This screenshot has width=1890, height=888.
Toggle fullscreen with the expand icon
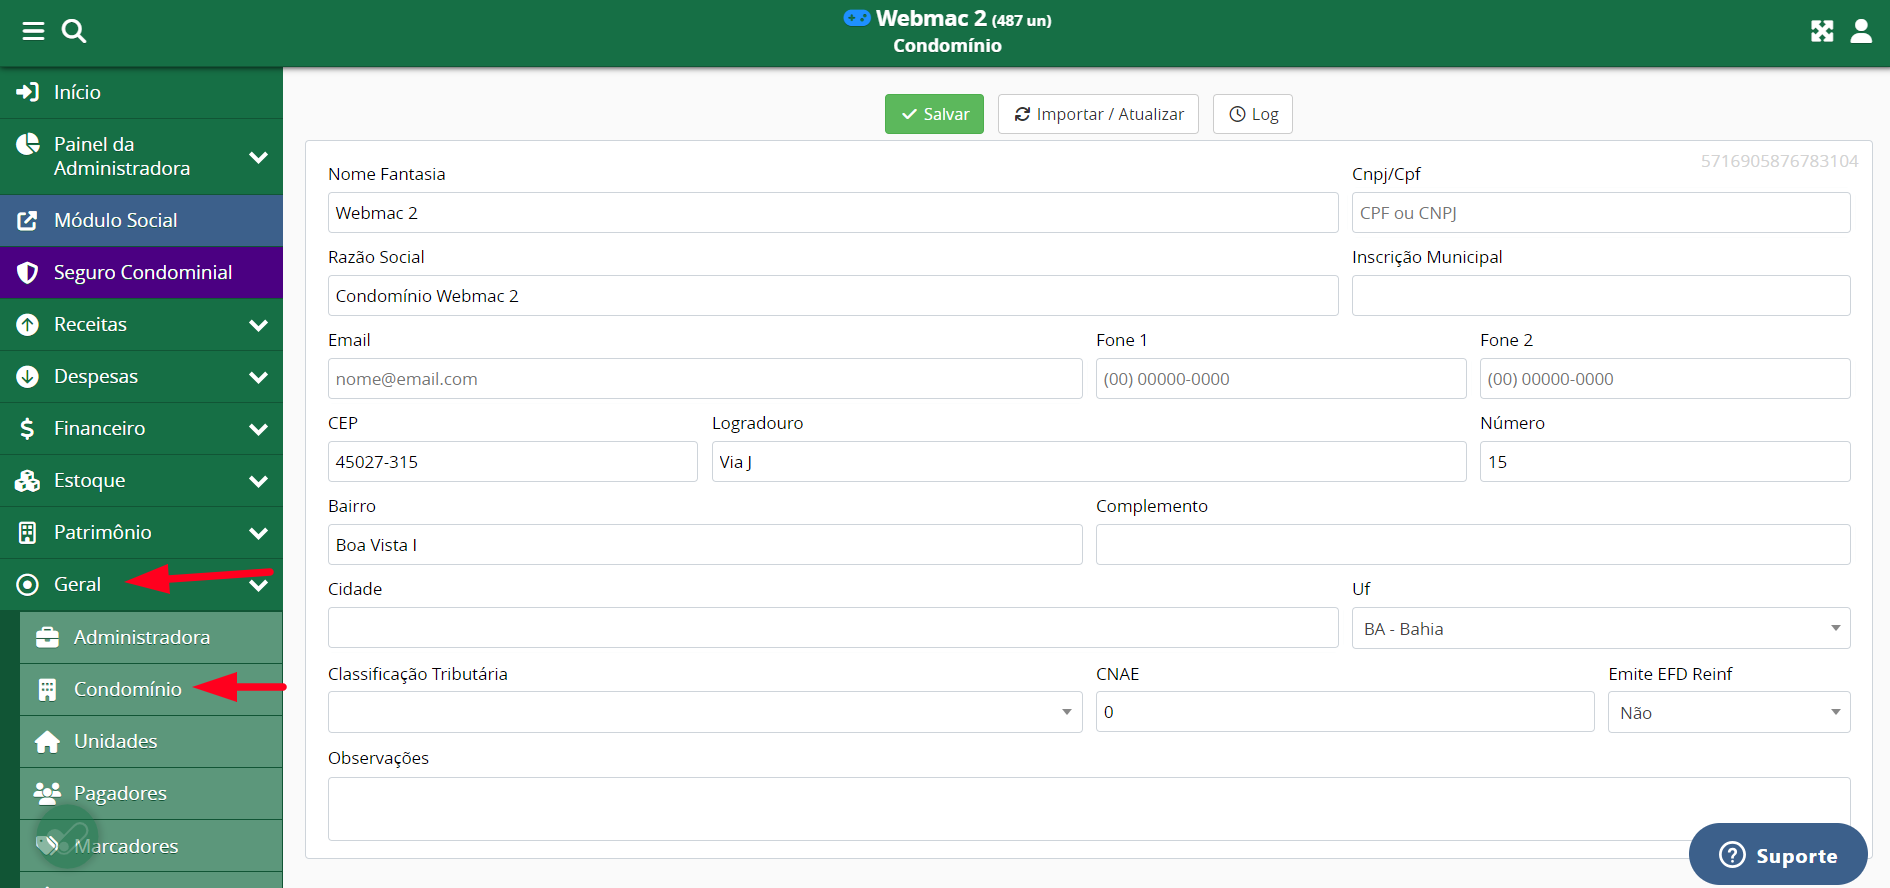[1822, 31]
